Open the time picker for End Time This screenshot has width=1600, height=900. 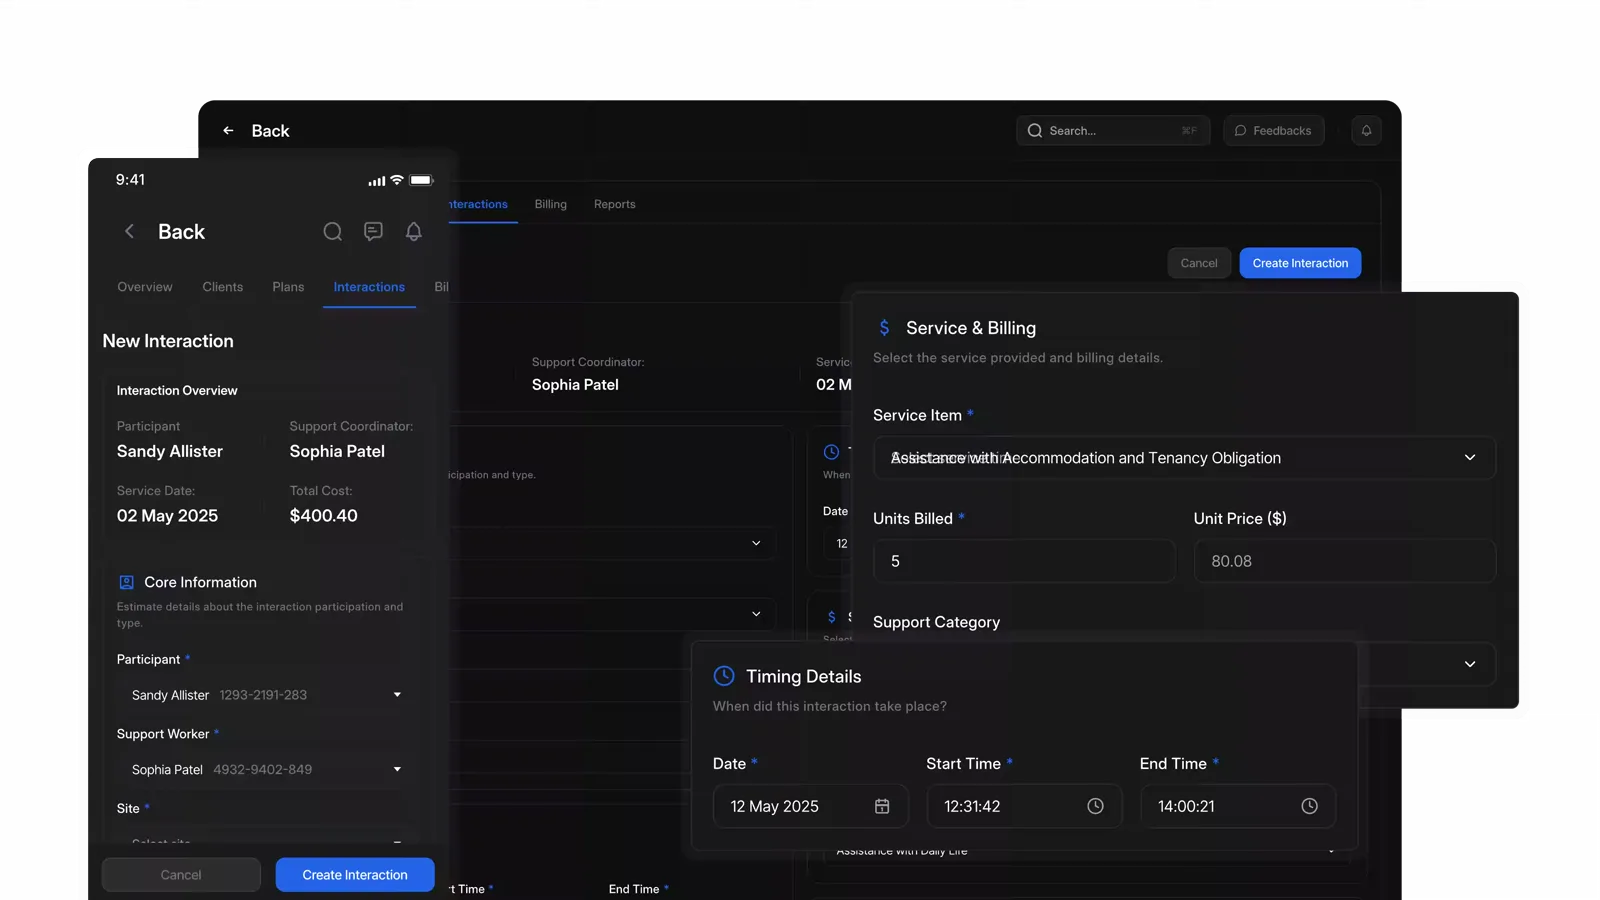tap(1310, 806)
